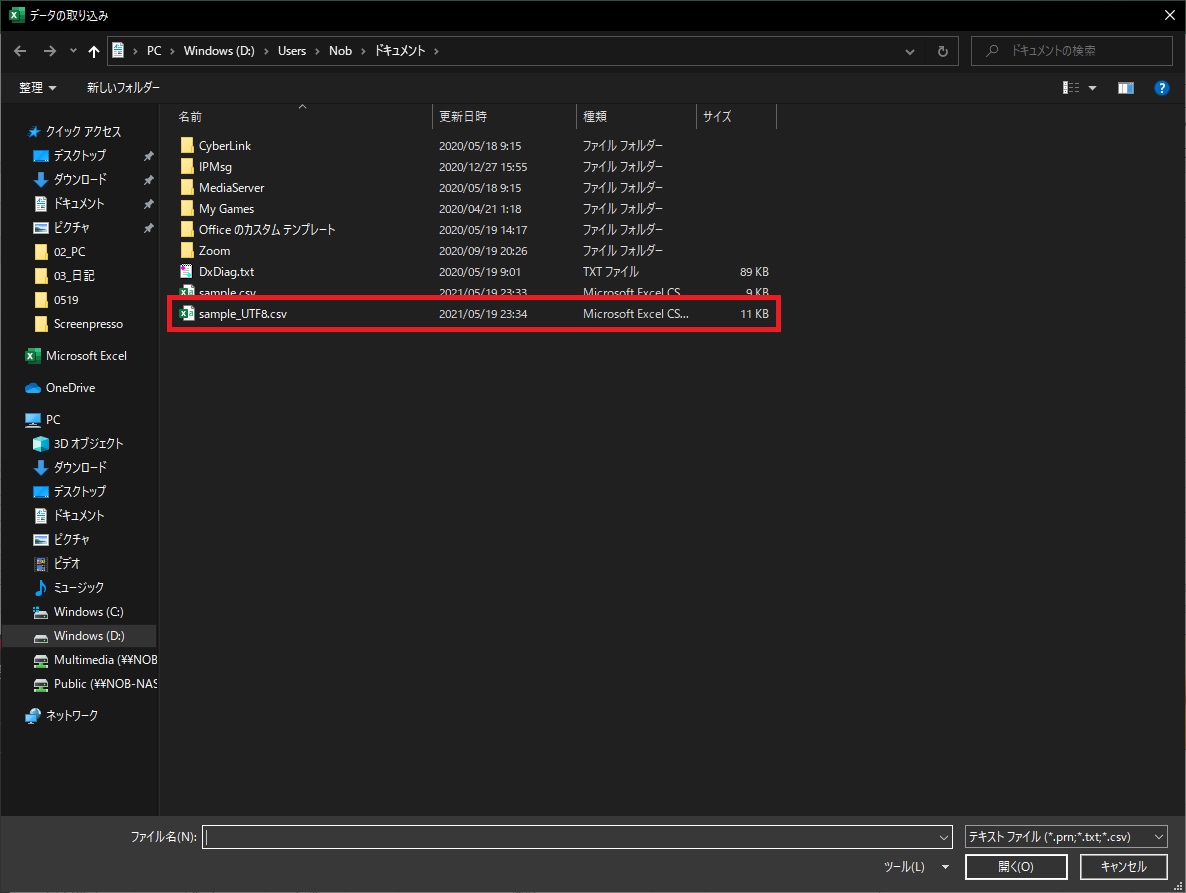
Task: Select the DxDiag.txt file
Action: tap(226, 272)
